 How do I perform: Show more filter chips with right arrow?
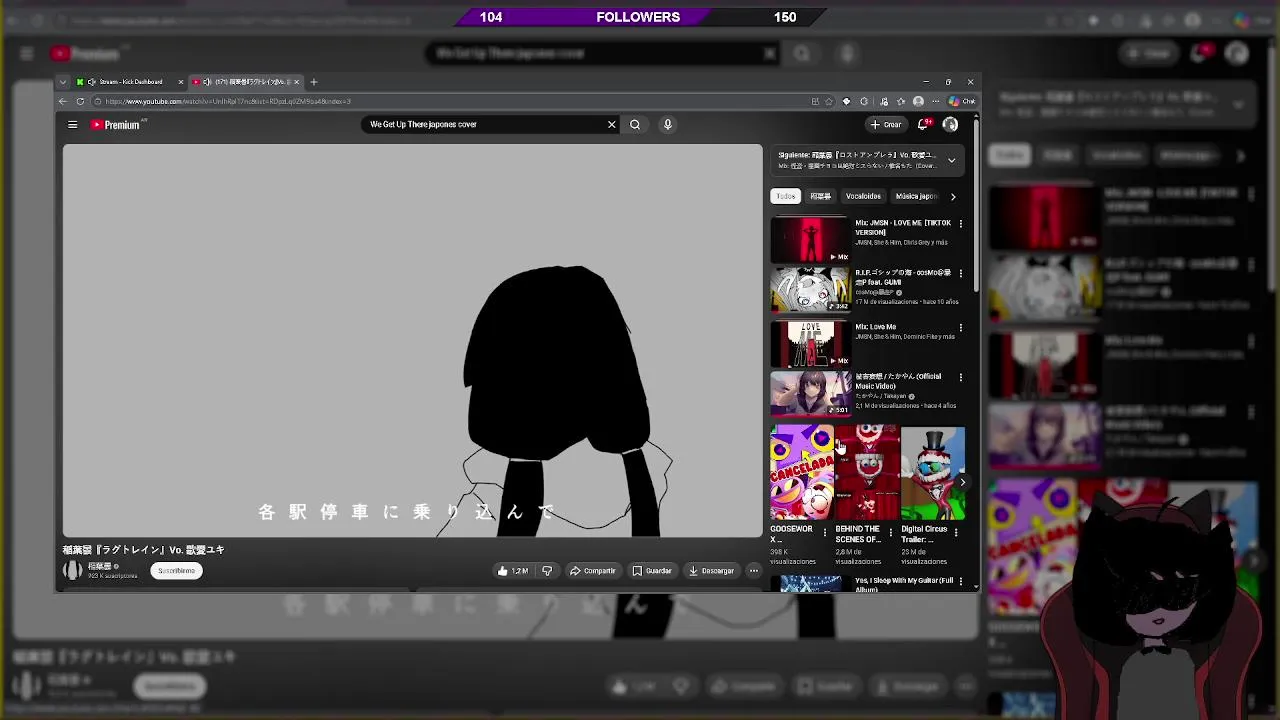[953, 196]
